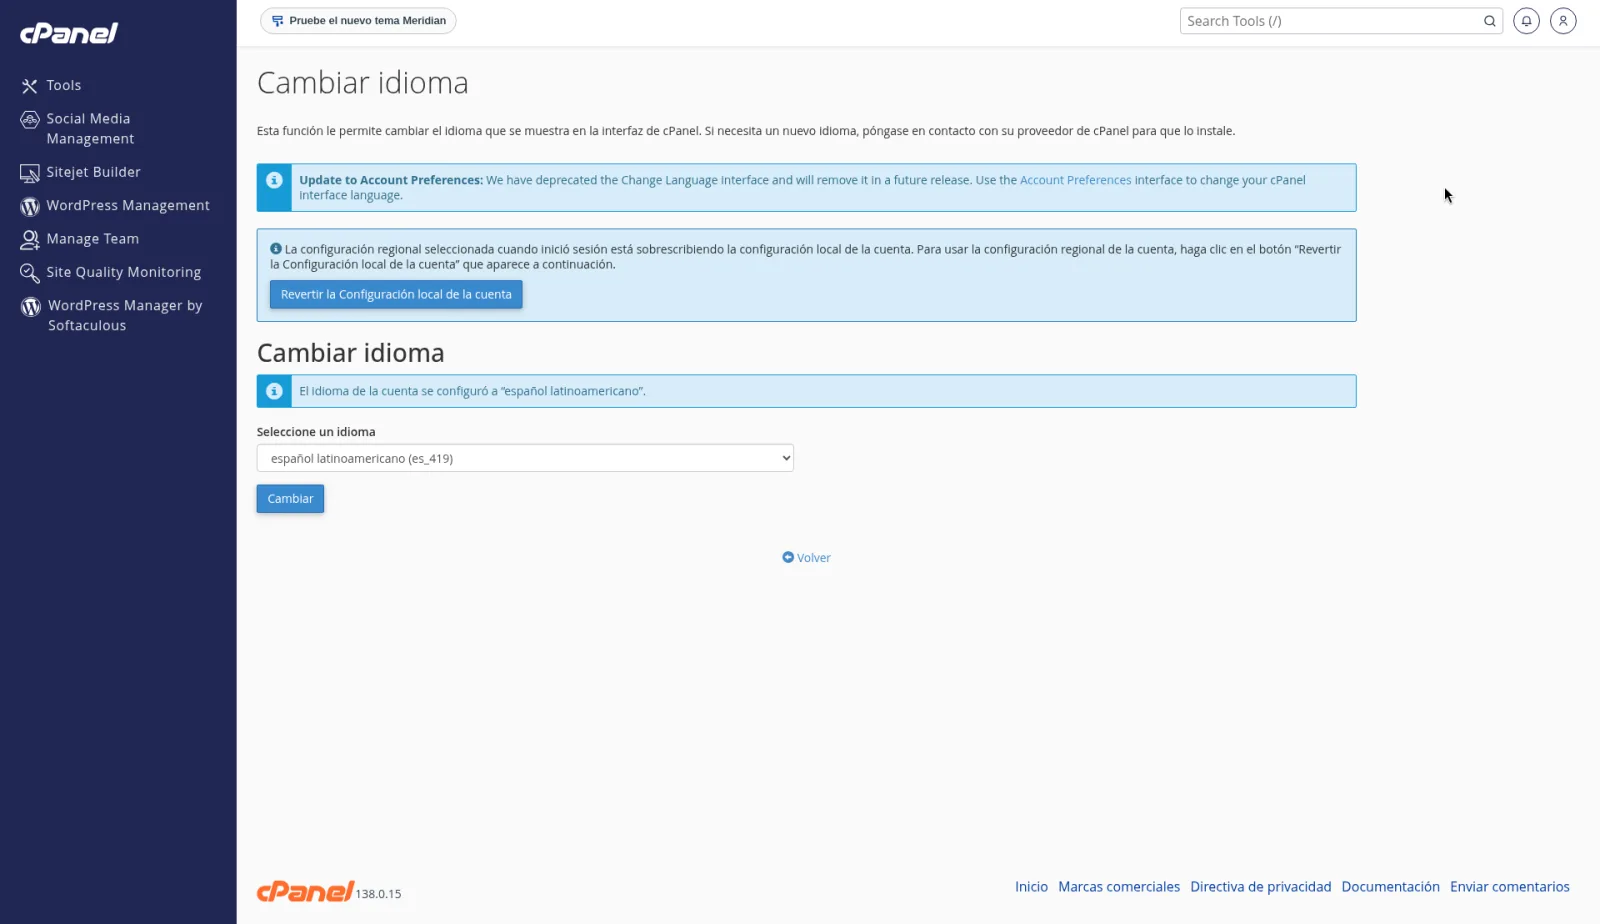
Task: Open Site Quality Monitoring icon
Action: pyautogui.click(x=30, y=273)
